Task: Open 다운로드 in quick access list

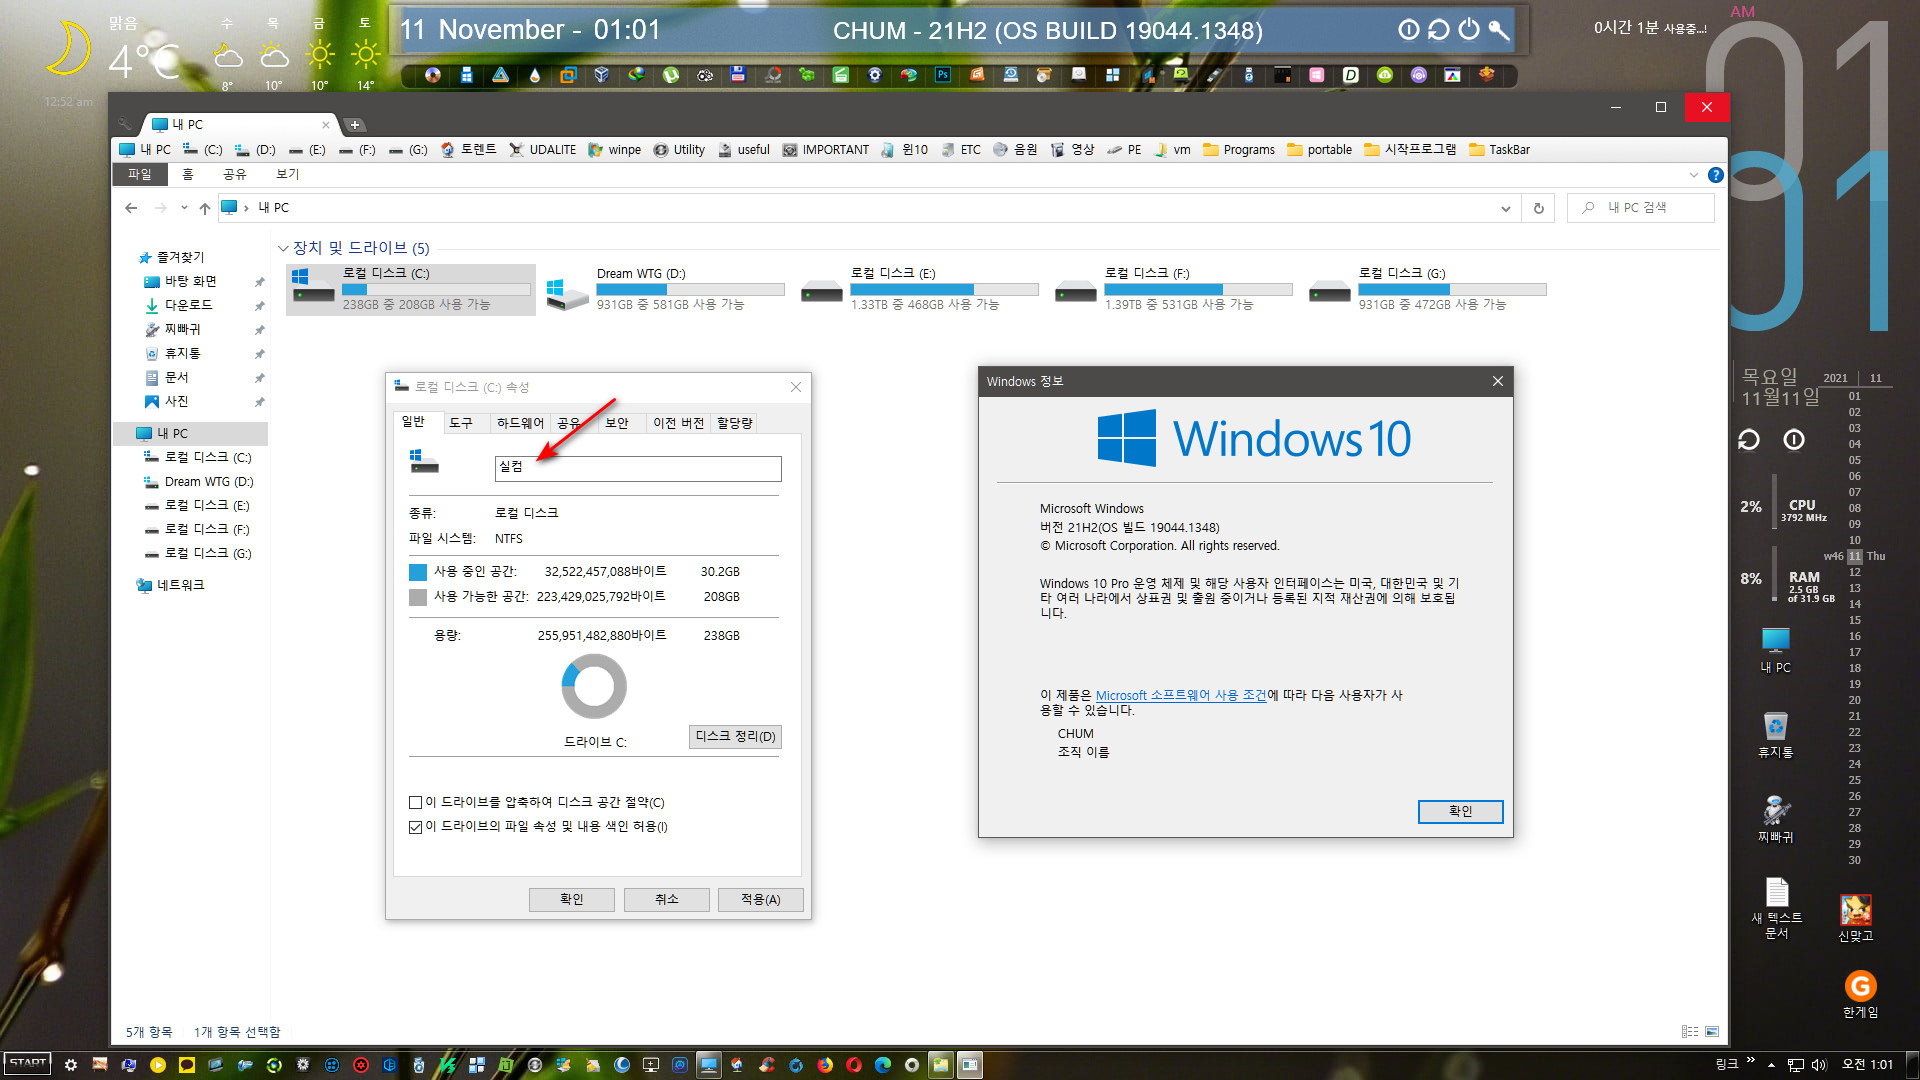Action: click(x=179, y=306)
